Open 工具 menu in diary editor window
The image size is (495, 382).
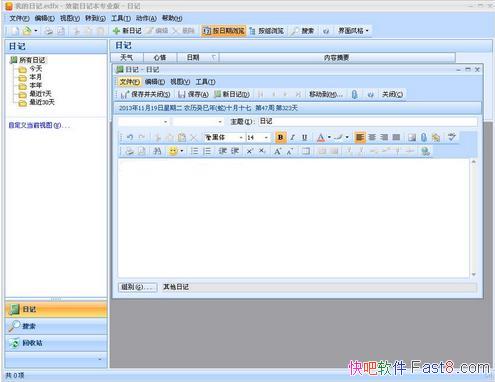(205, 82)
